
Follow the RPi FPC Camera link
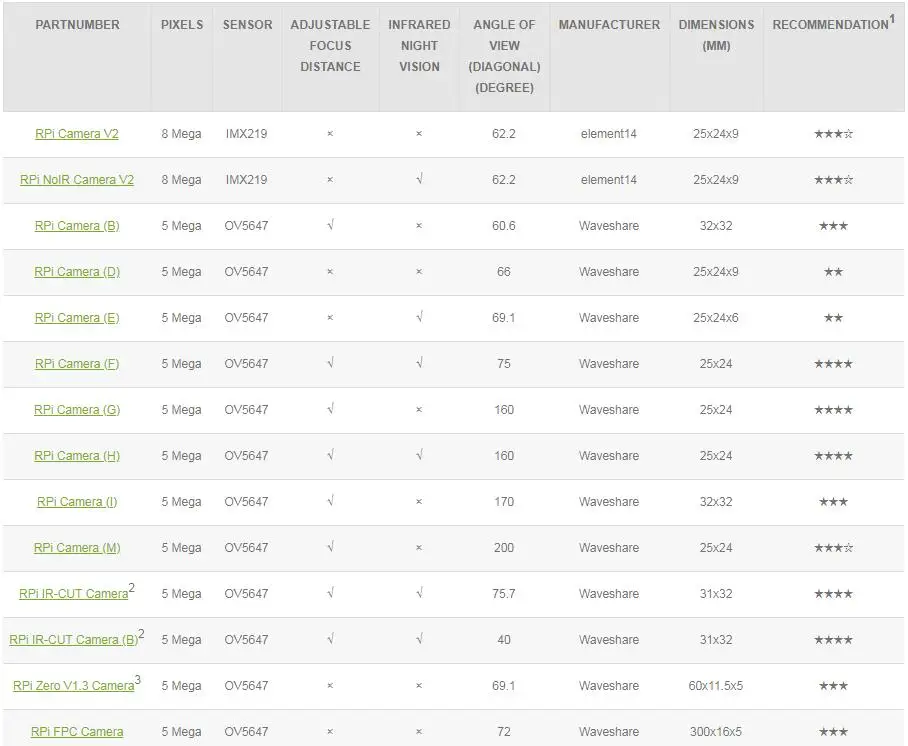[77, 732]
